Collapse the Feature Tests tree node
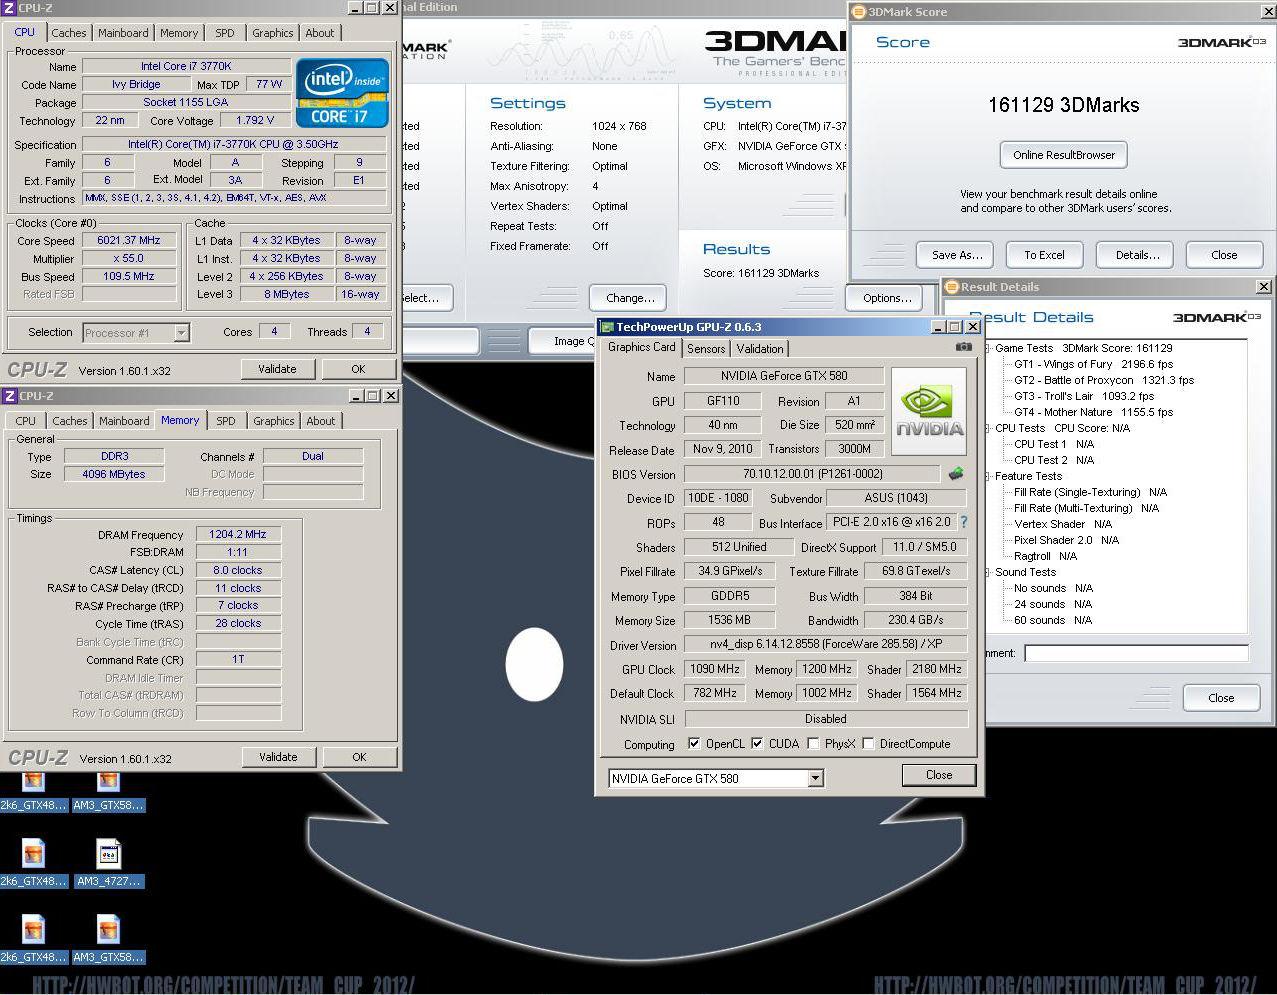The height and width of the screenshot is (995, 1277). [987, 476]
